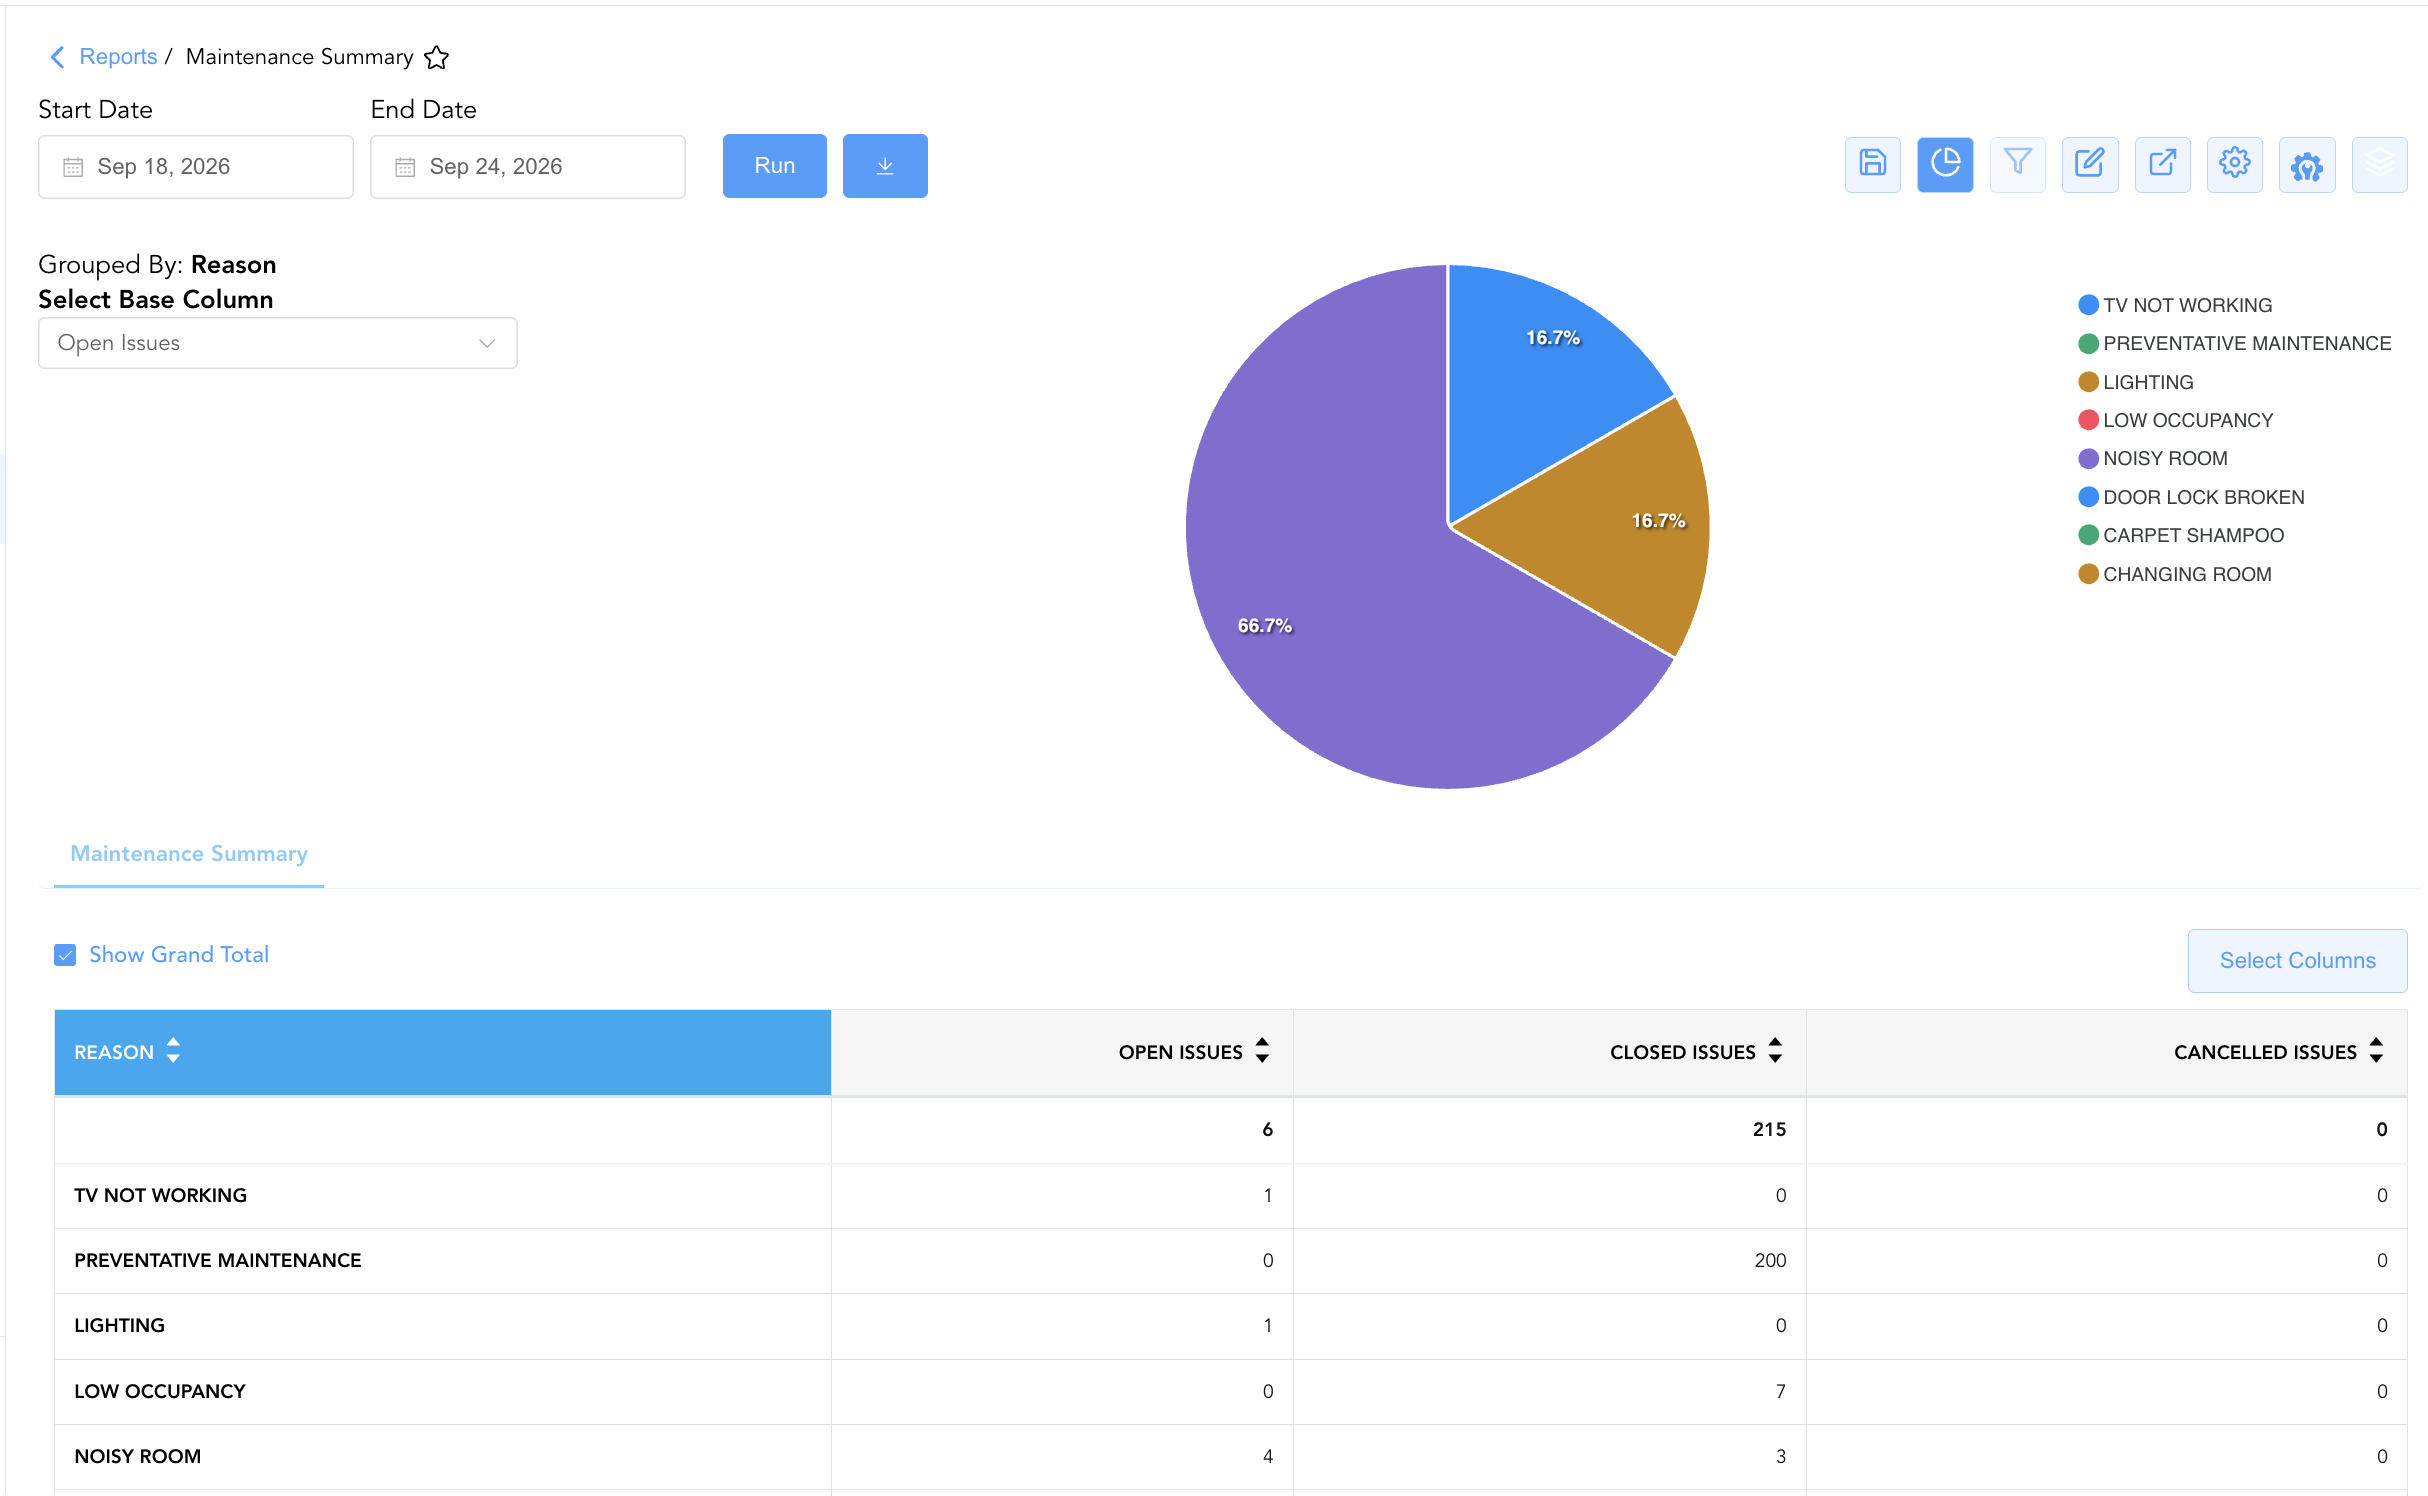Toggle NOISY ROOM legend entry
2428x1496 pixels.
pos(2153,459)
